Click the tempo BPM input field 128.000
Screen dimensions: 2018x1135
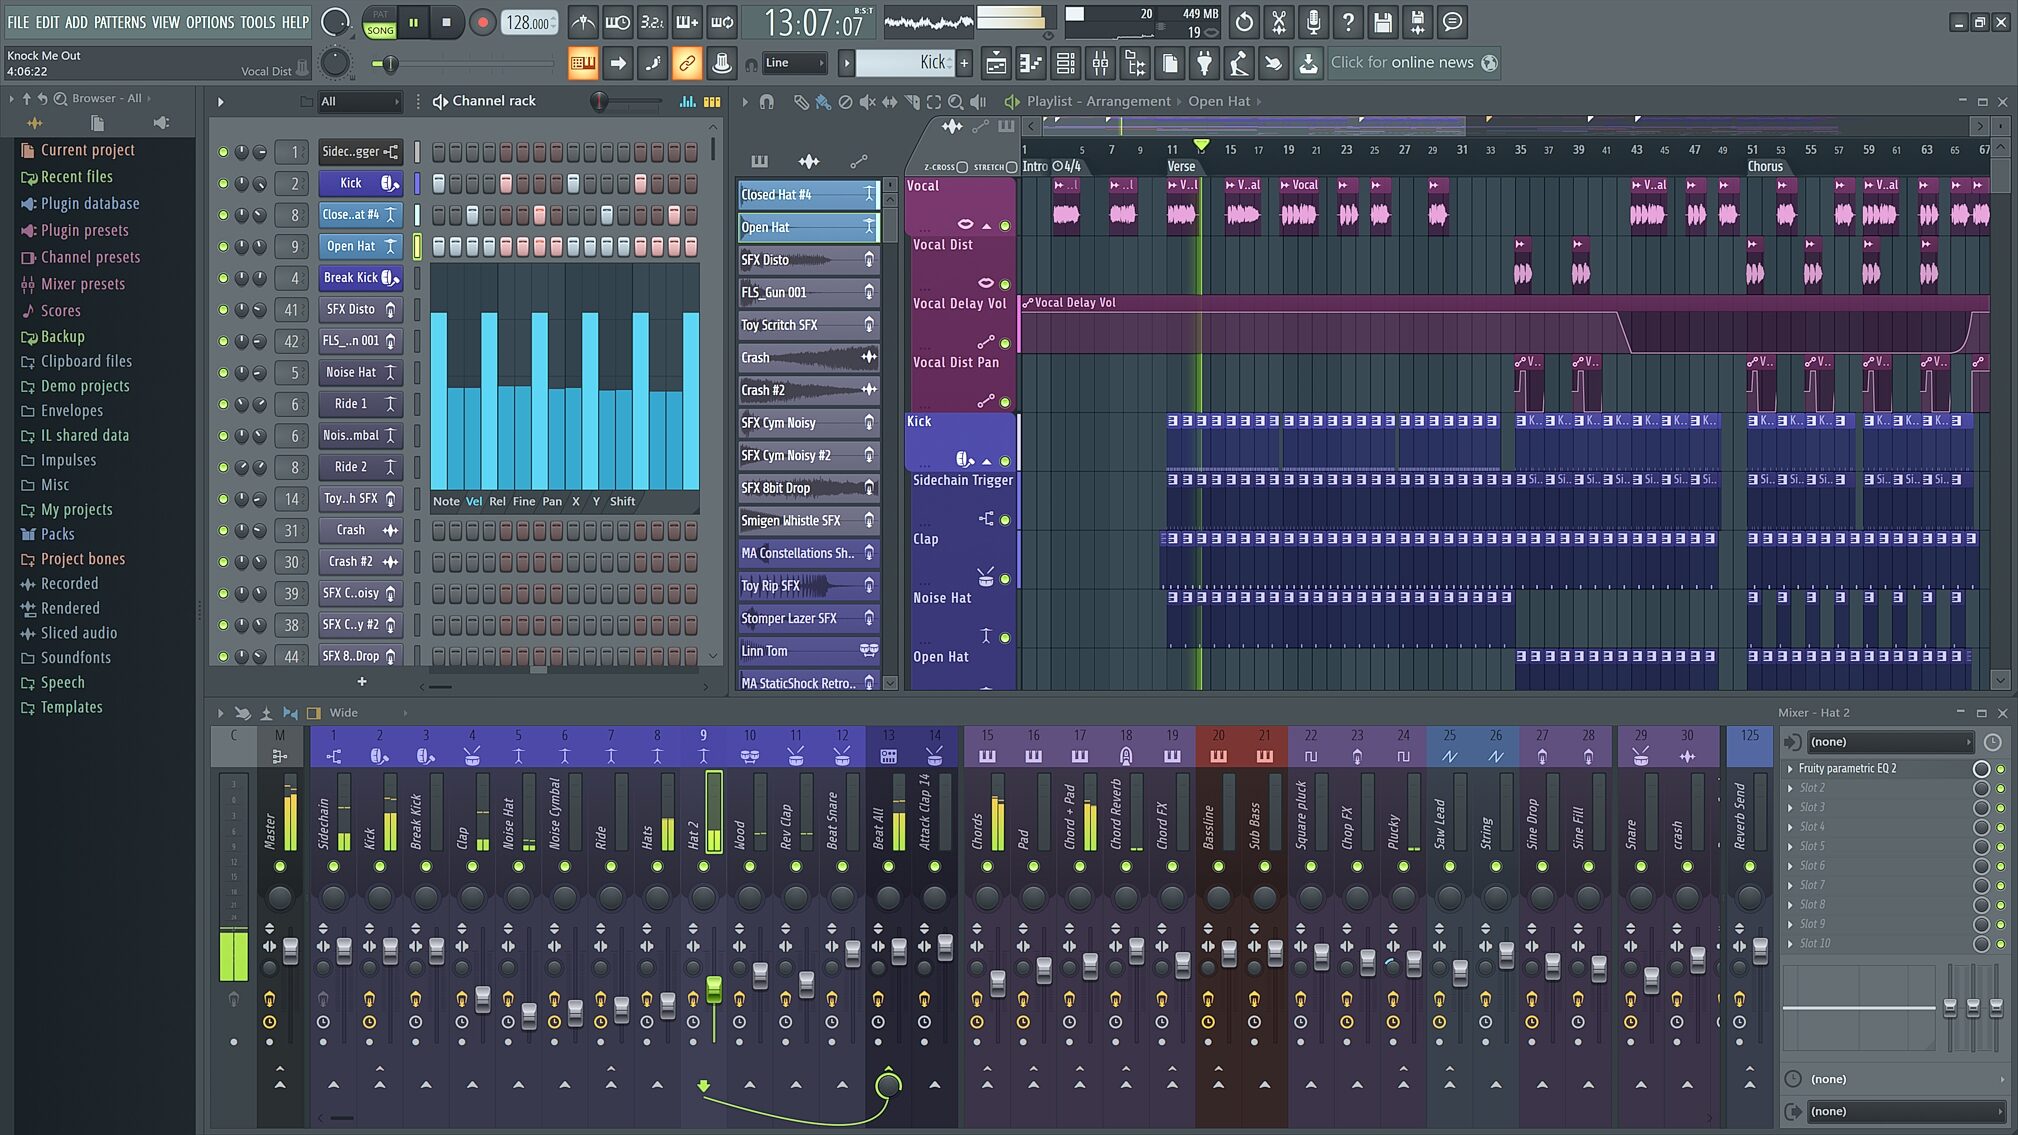tap(531, 21)
